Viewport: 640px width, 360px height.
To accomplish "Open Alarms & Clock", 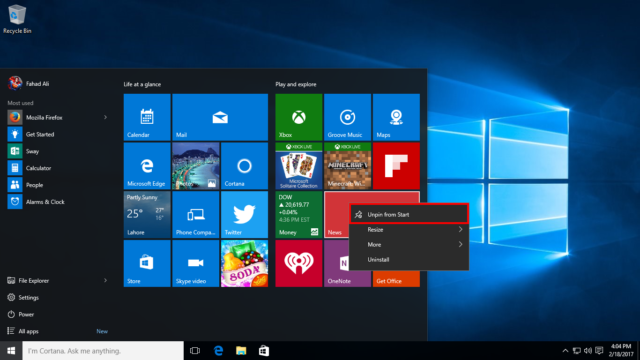I will click(57, 202).
